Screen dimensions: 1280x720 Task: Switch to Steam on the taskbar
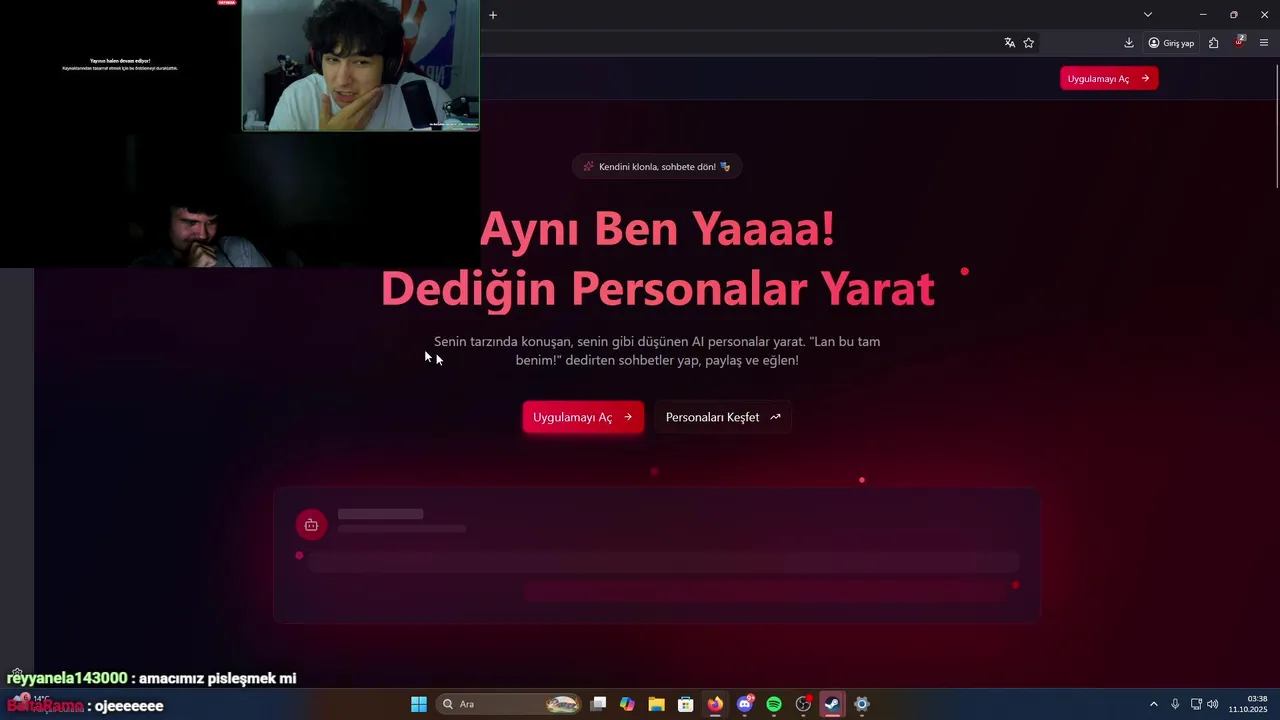[832, 704]
